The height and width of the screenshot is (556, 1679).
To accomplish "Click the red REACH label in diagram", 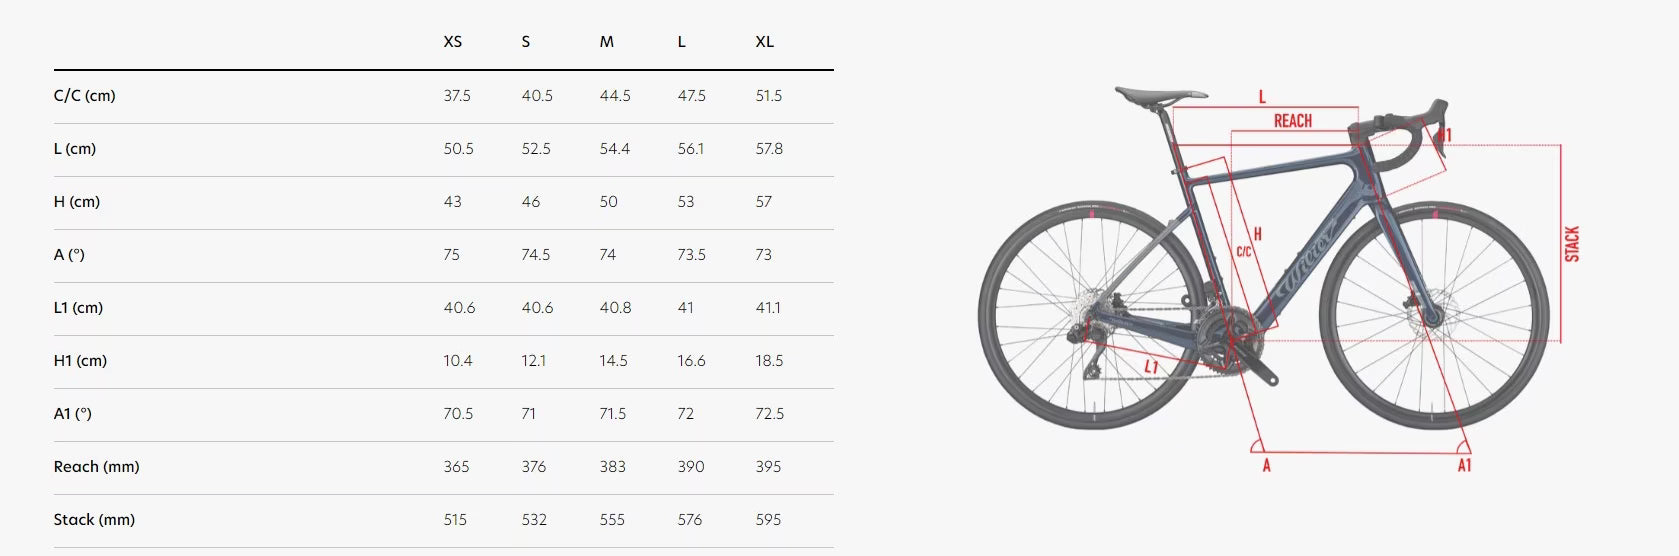I will pyautogui.click(x=1292, y=121).
